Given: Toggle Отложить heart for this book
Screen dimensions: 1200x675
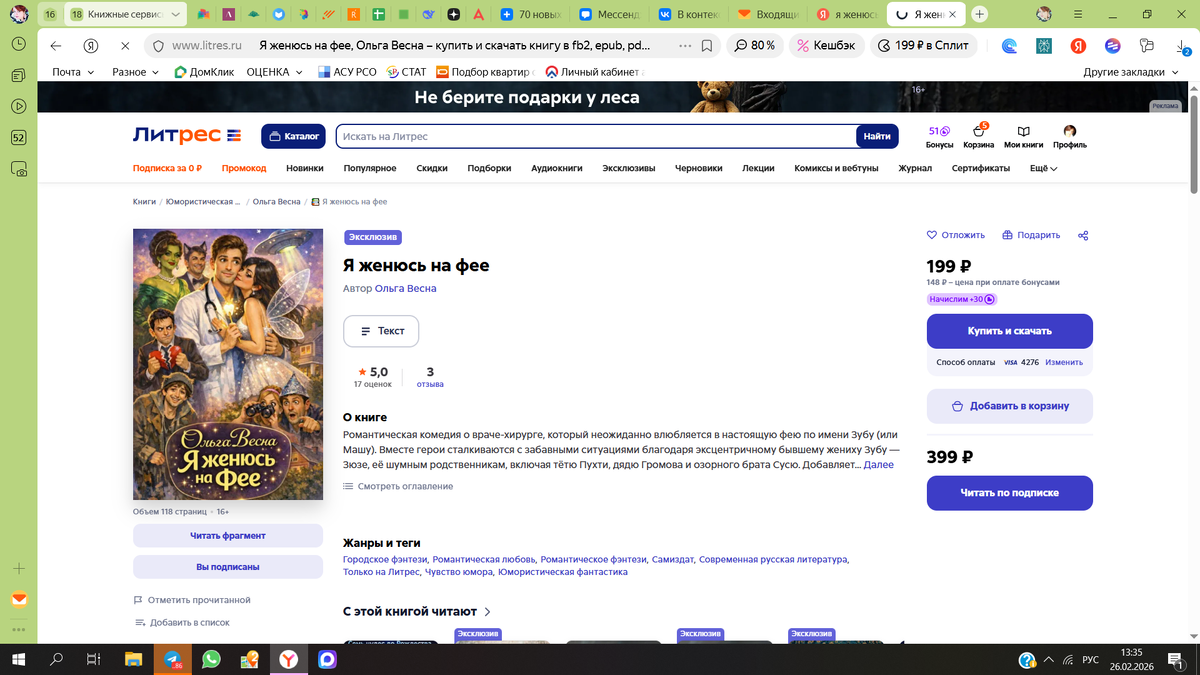Looking at the screenshot, I should tap(956, 235).
